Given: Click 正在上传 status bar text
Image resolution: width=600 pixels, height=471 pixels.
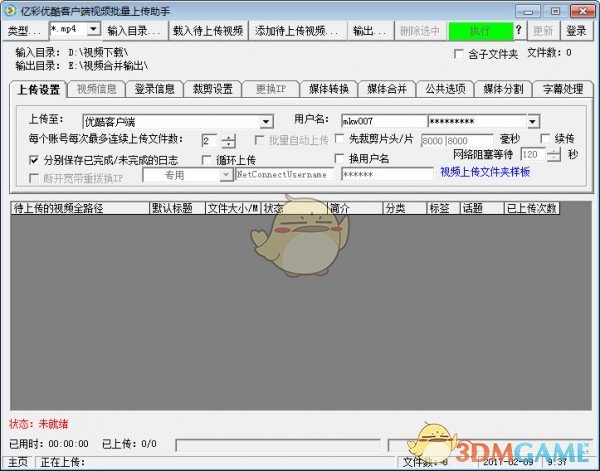Looking at the screenshot, I should point(63,463).
